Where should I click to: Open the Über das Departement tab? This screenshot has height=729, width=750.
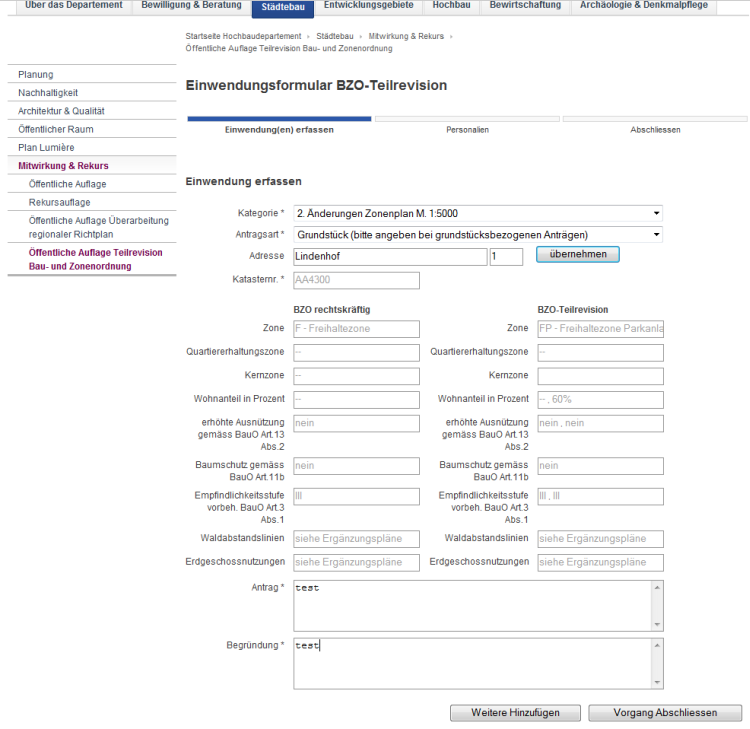74,6
